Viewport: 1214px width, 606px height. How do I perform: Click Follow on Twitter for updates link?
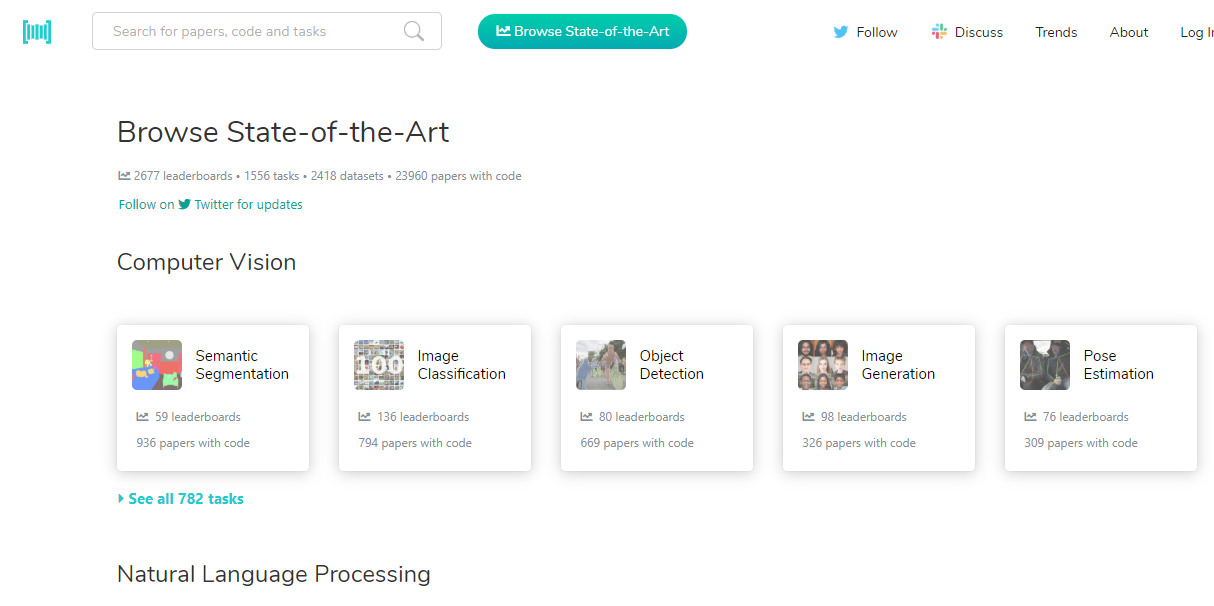pyautogui.click(x=211, y=204)
